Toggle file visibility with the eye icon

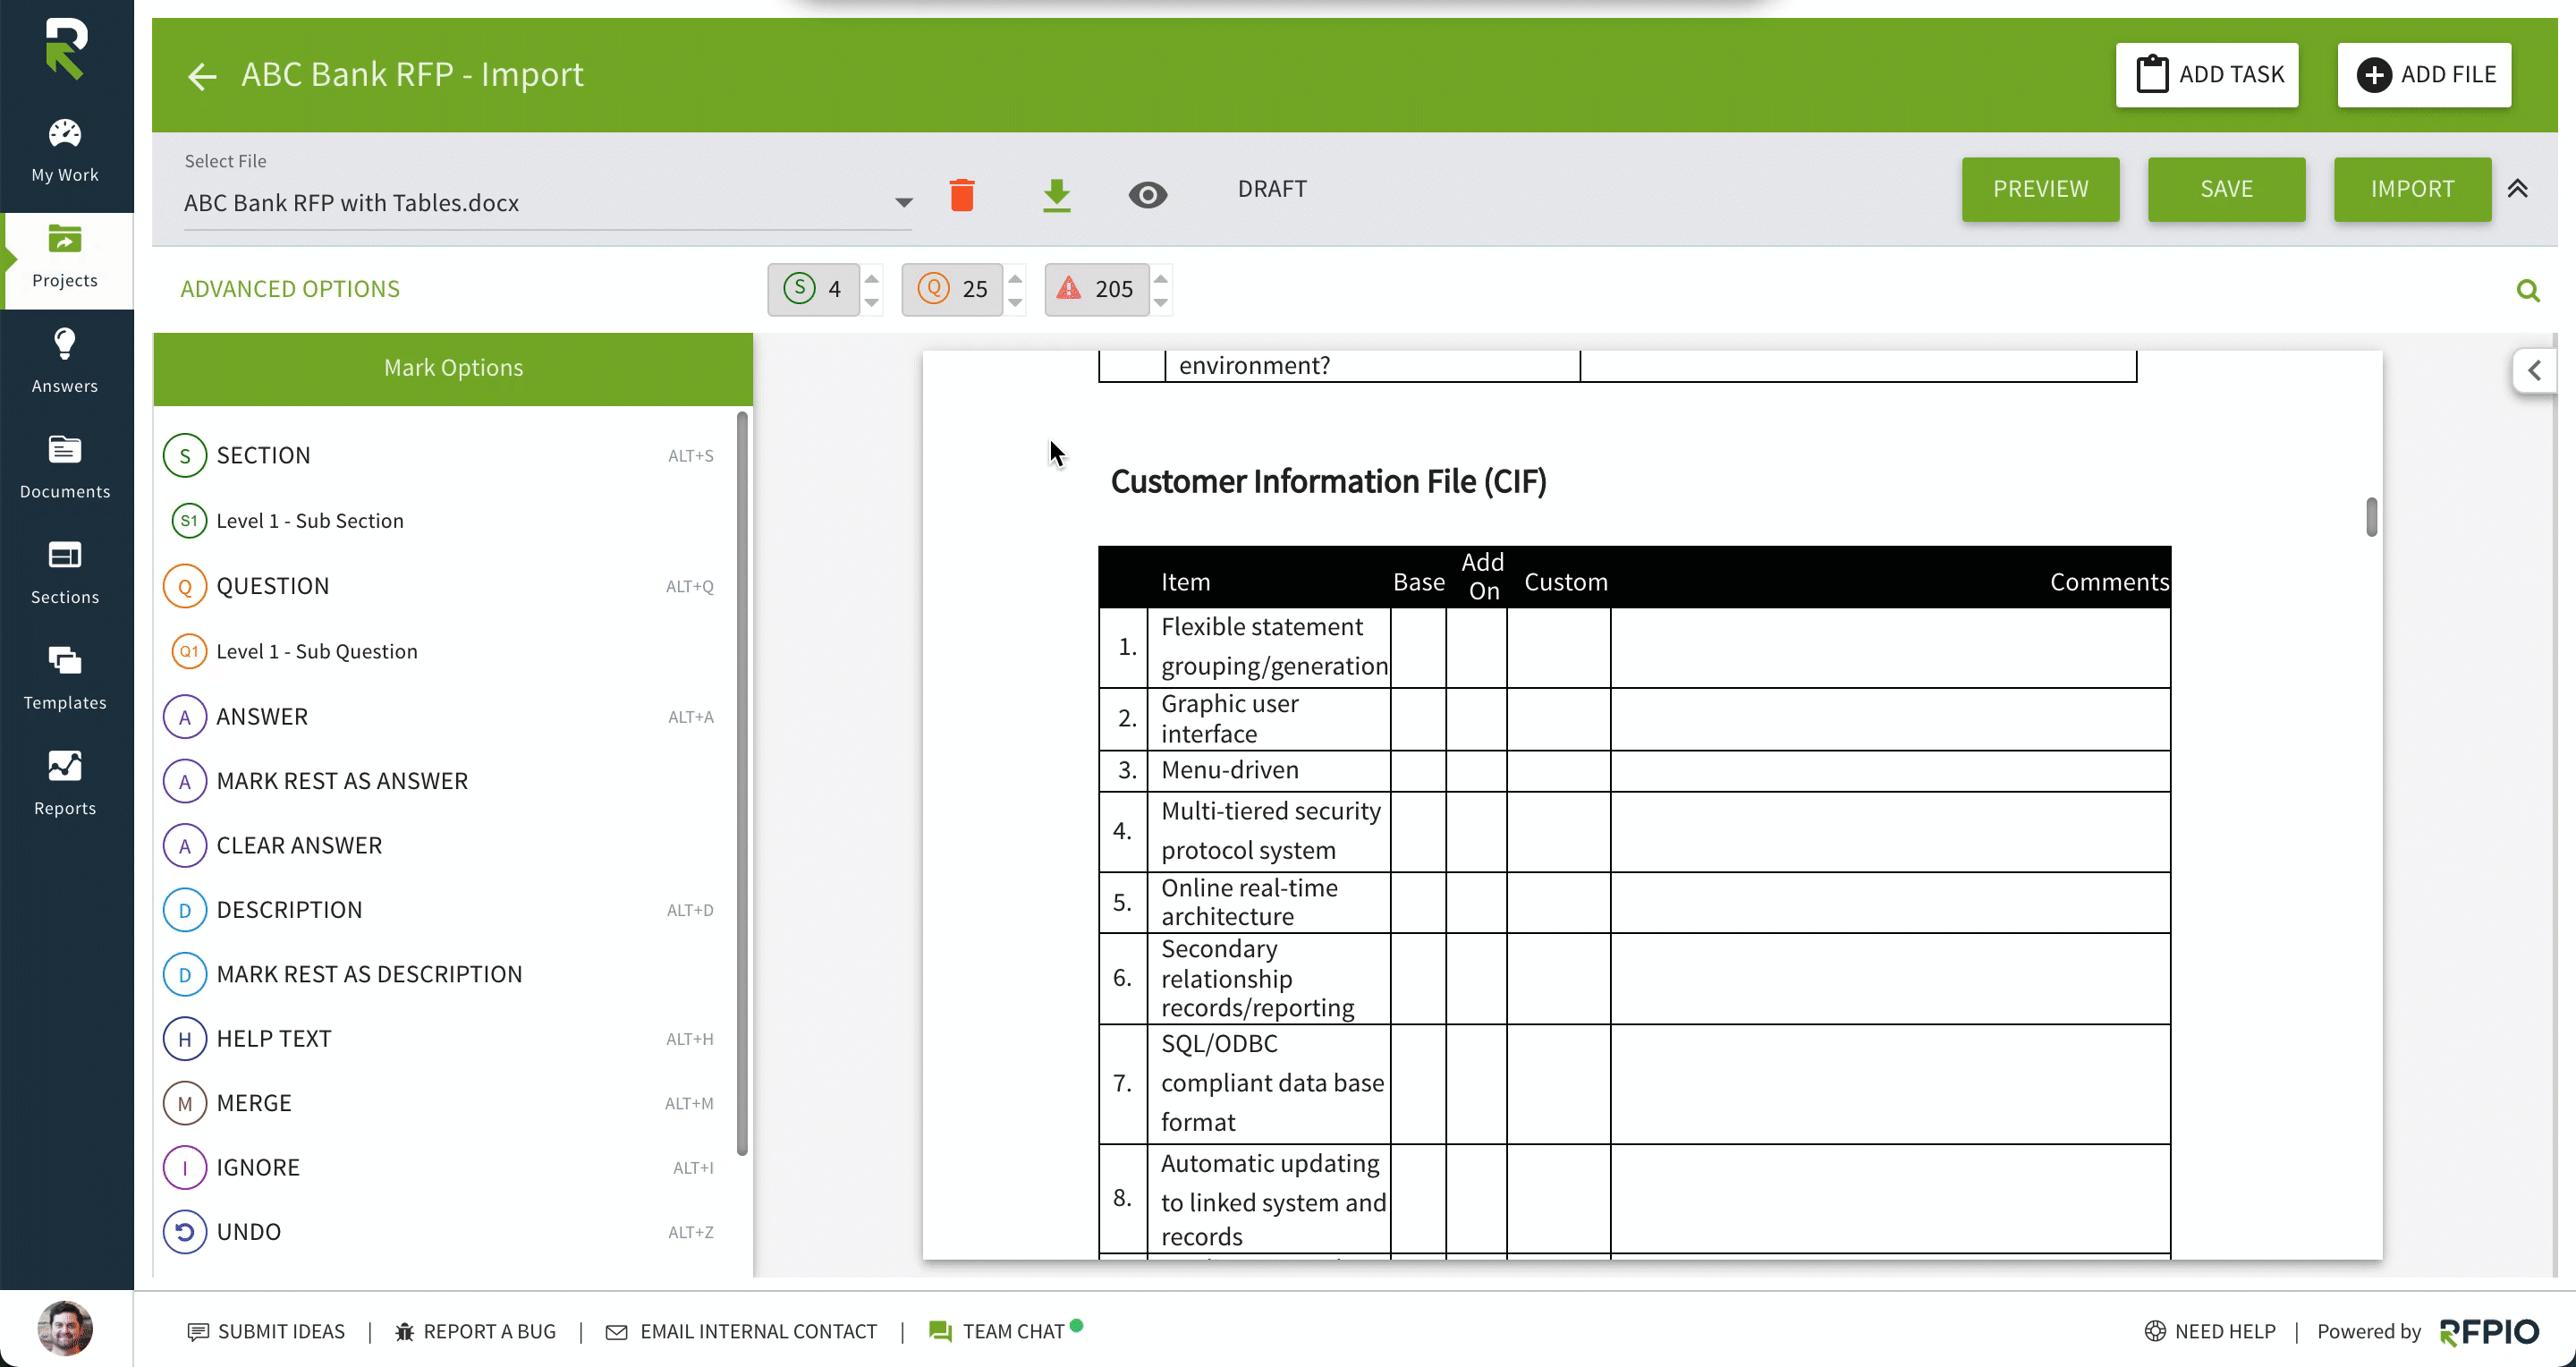point(1148,195)
